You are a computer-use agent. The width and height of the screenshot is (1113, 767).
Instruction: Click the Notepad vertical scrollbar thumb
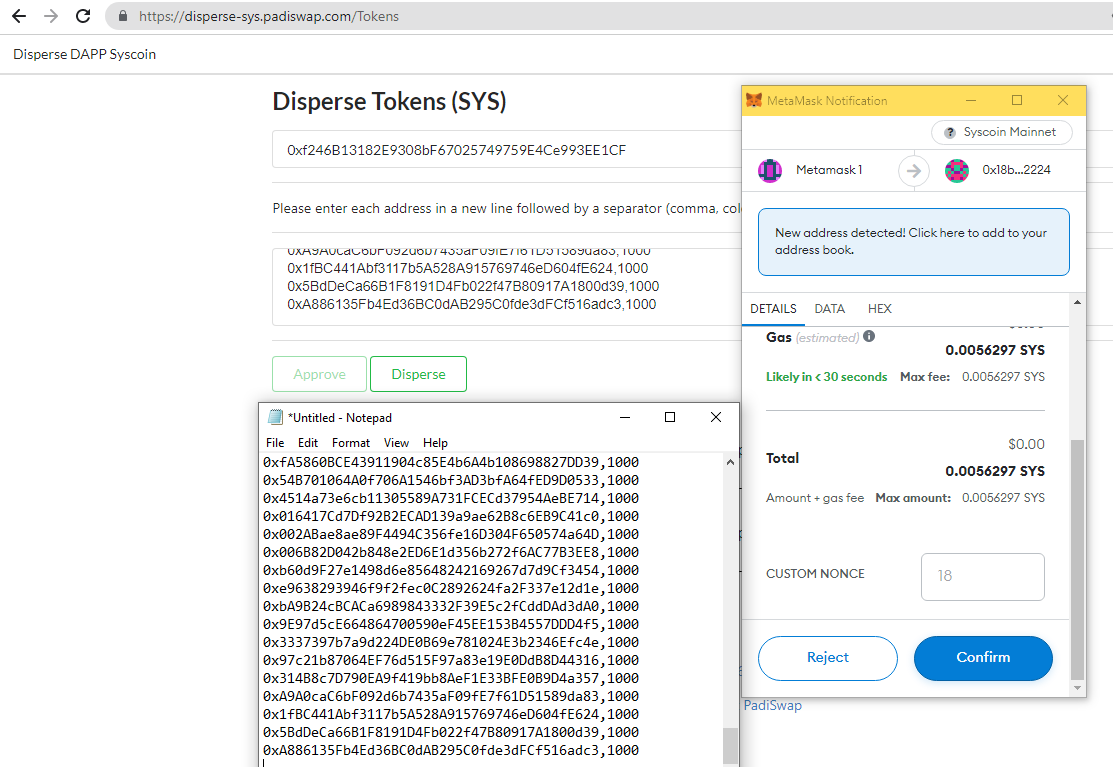(730, 746)
